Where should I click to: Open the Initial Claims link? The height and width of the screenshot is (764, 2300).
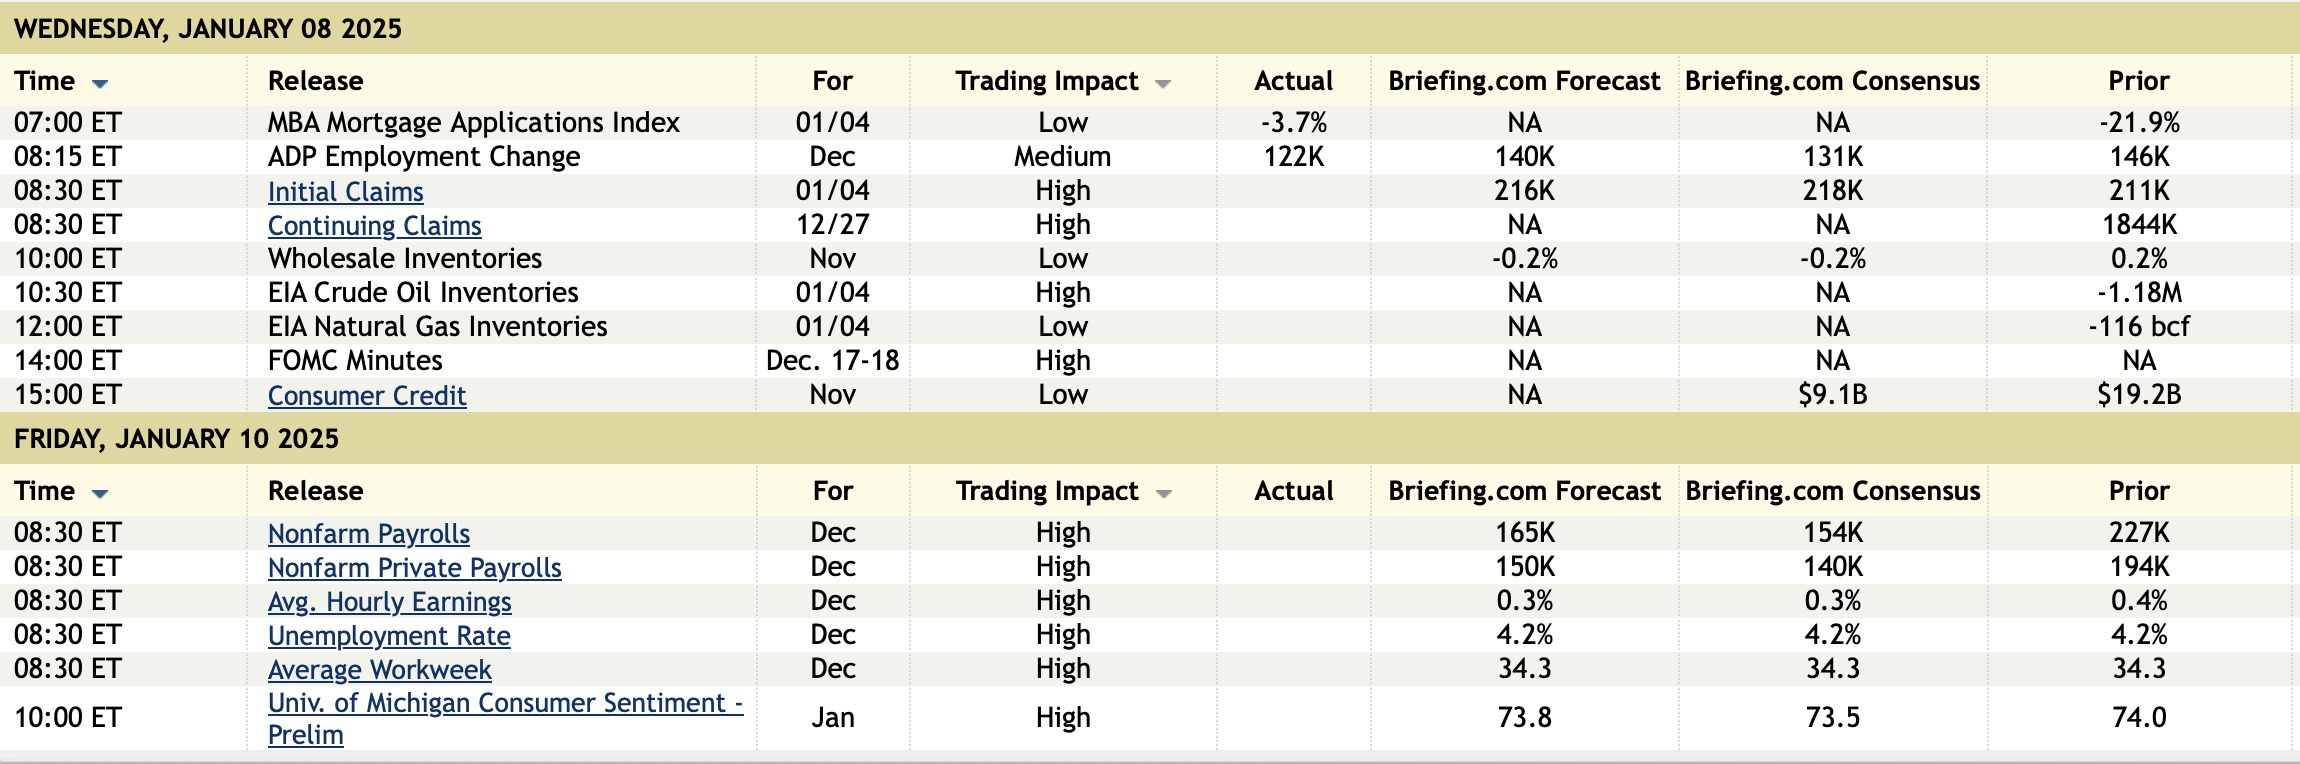click(345, 191)
